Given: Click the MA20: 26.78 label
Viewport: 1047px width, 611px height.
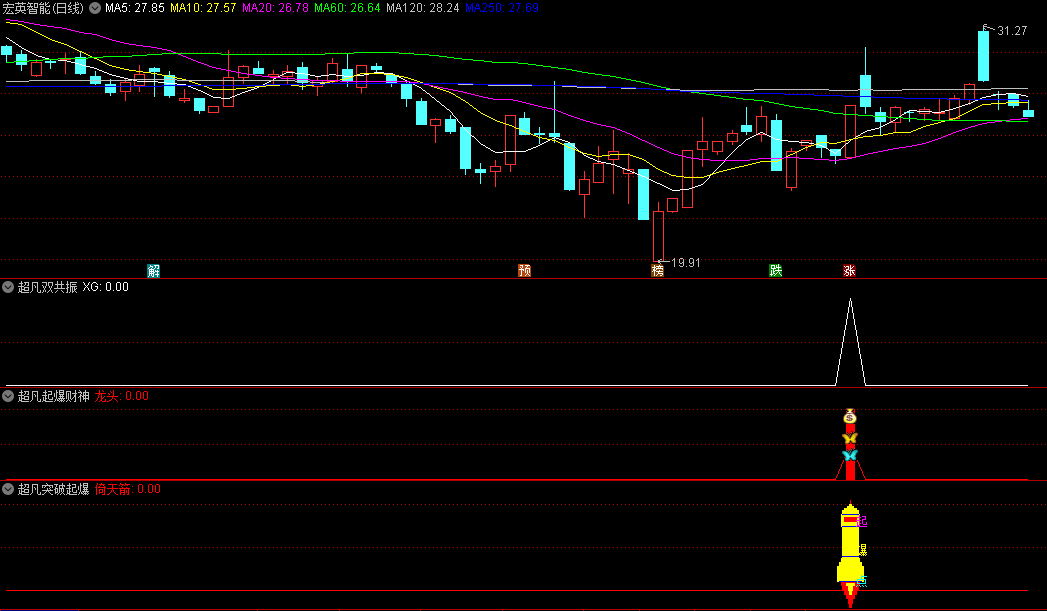Looking at the screenshot, I should (275, 8).
